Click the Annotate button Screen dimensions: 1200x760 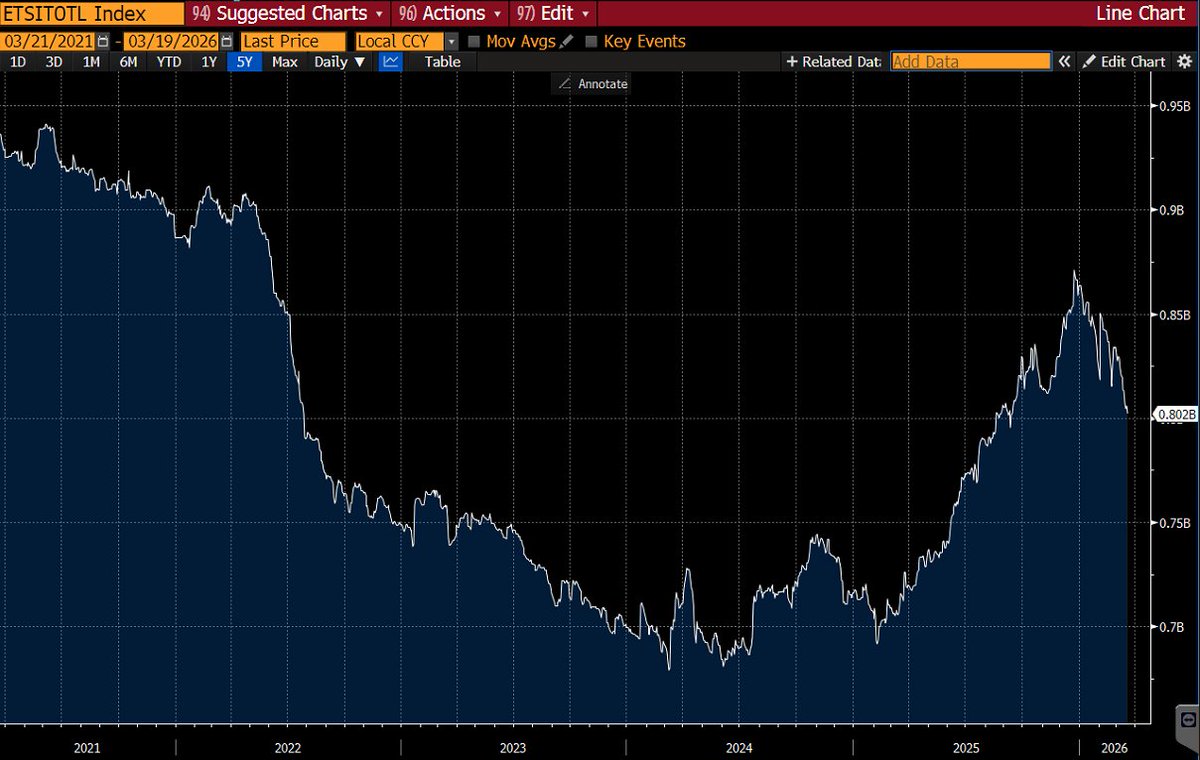tap(592, 84)
